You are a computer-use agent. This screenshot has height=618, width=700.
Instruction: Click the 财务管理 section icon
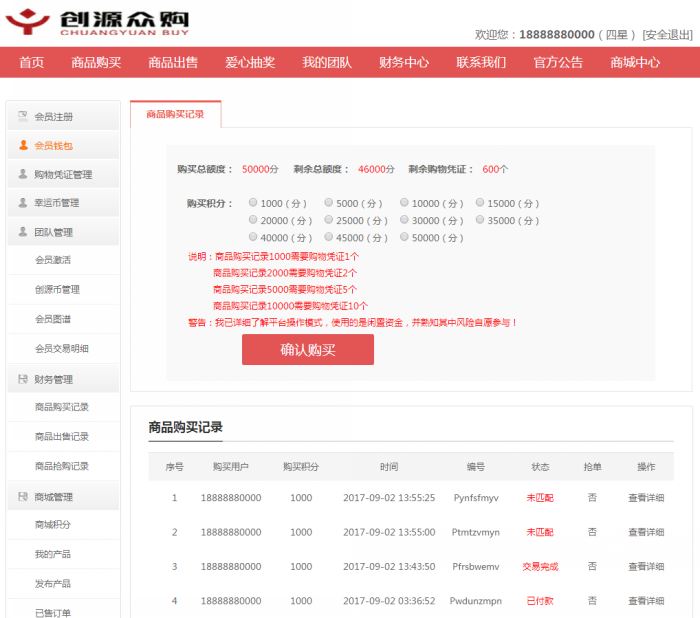23,379
